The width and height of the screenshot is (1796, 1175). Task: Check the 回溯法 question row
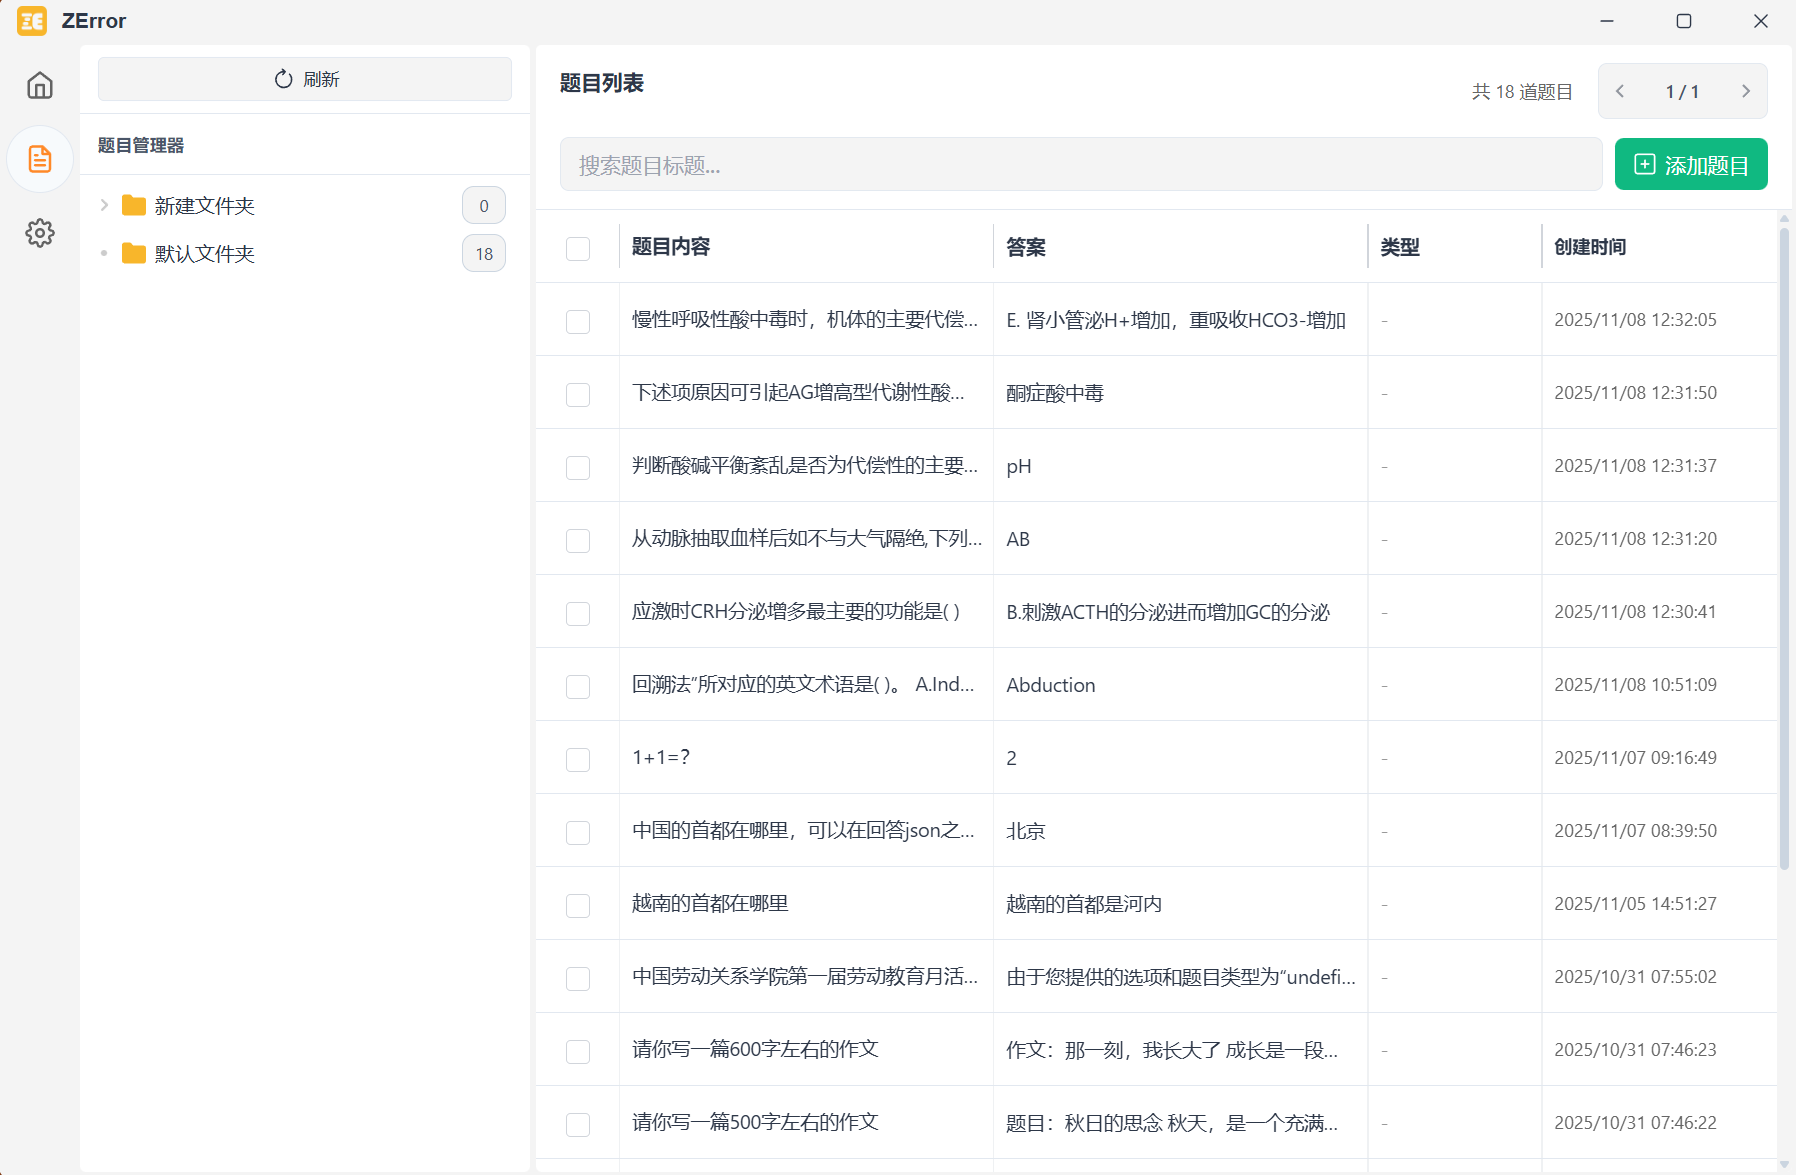coord(578,686)
